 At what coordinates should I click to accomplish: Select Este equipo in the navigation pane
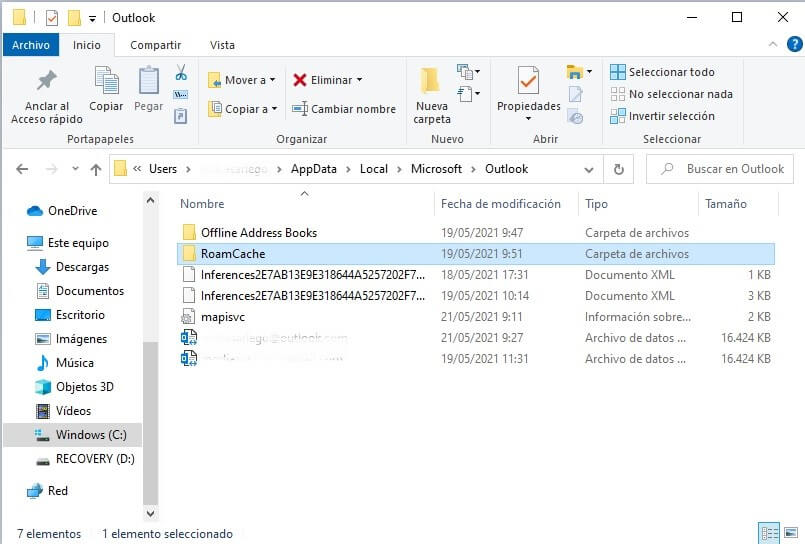coord(68,243)
